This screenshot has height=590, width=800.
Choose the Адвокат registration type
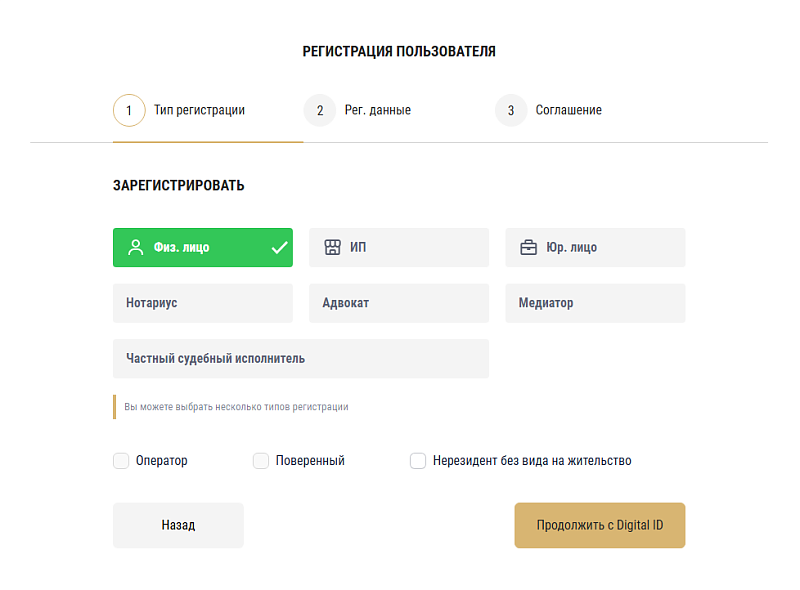click(x=399, y=303)
